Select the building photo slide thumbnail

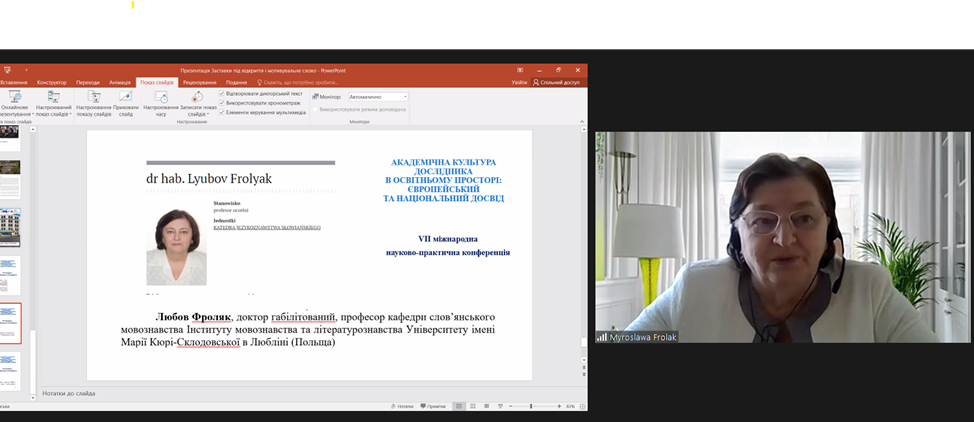tap(10, 227)
